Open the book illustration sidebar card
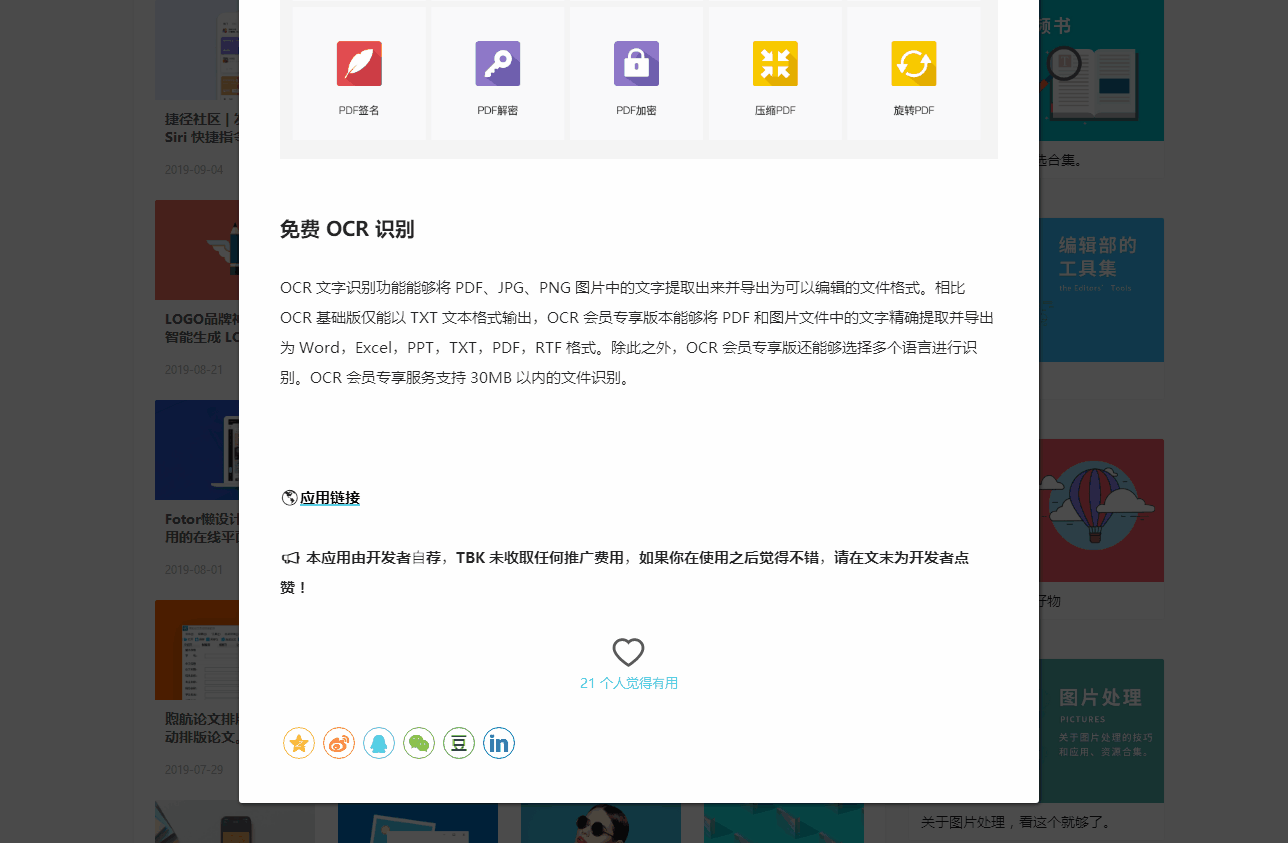The height and width of the screenshot is (843, 1288). pos(1101,70)
